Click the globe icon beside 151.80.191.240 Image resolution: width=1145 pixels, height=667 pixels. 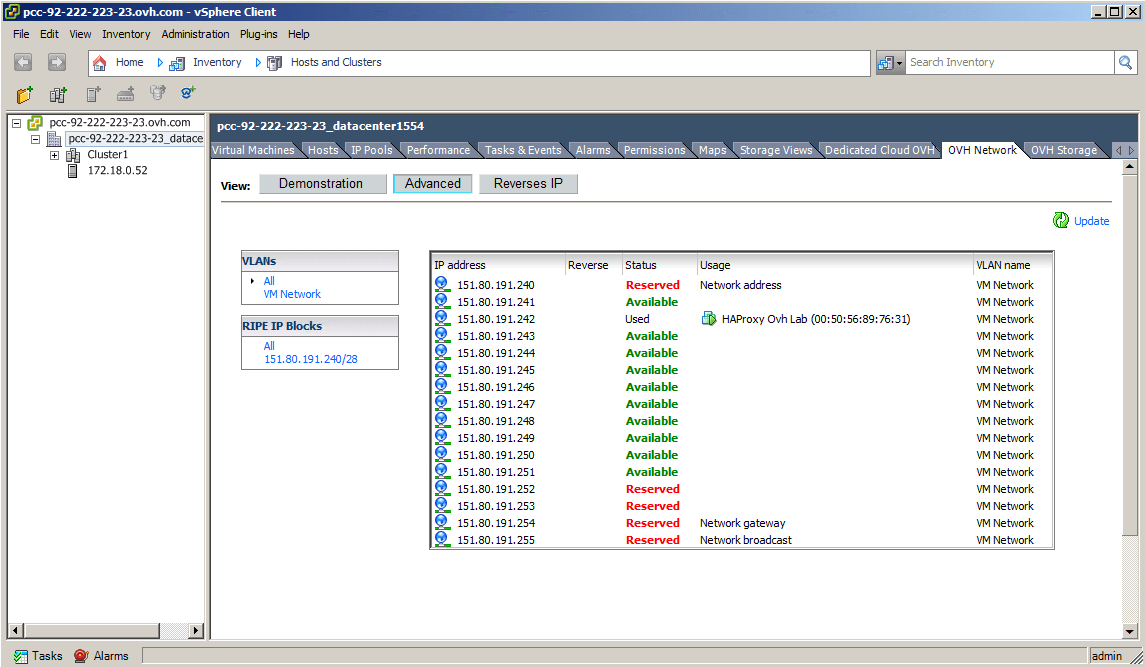pyautogui.click(x=442, y=284)
